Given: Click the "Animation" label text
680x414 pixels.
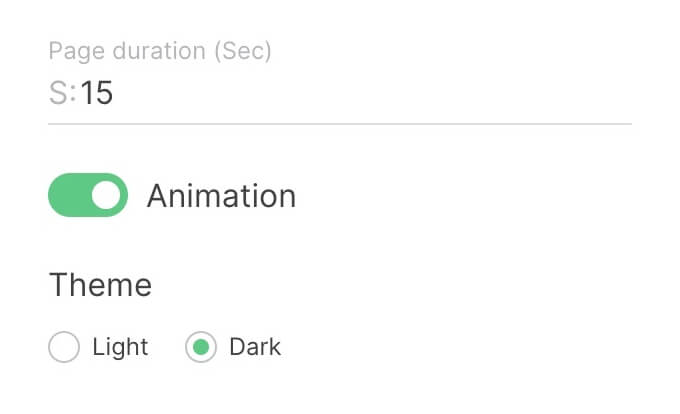Looking at the screenshot, I should 221,196.
